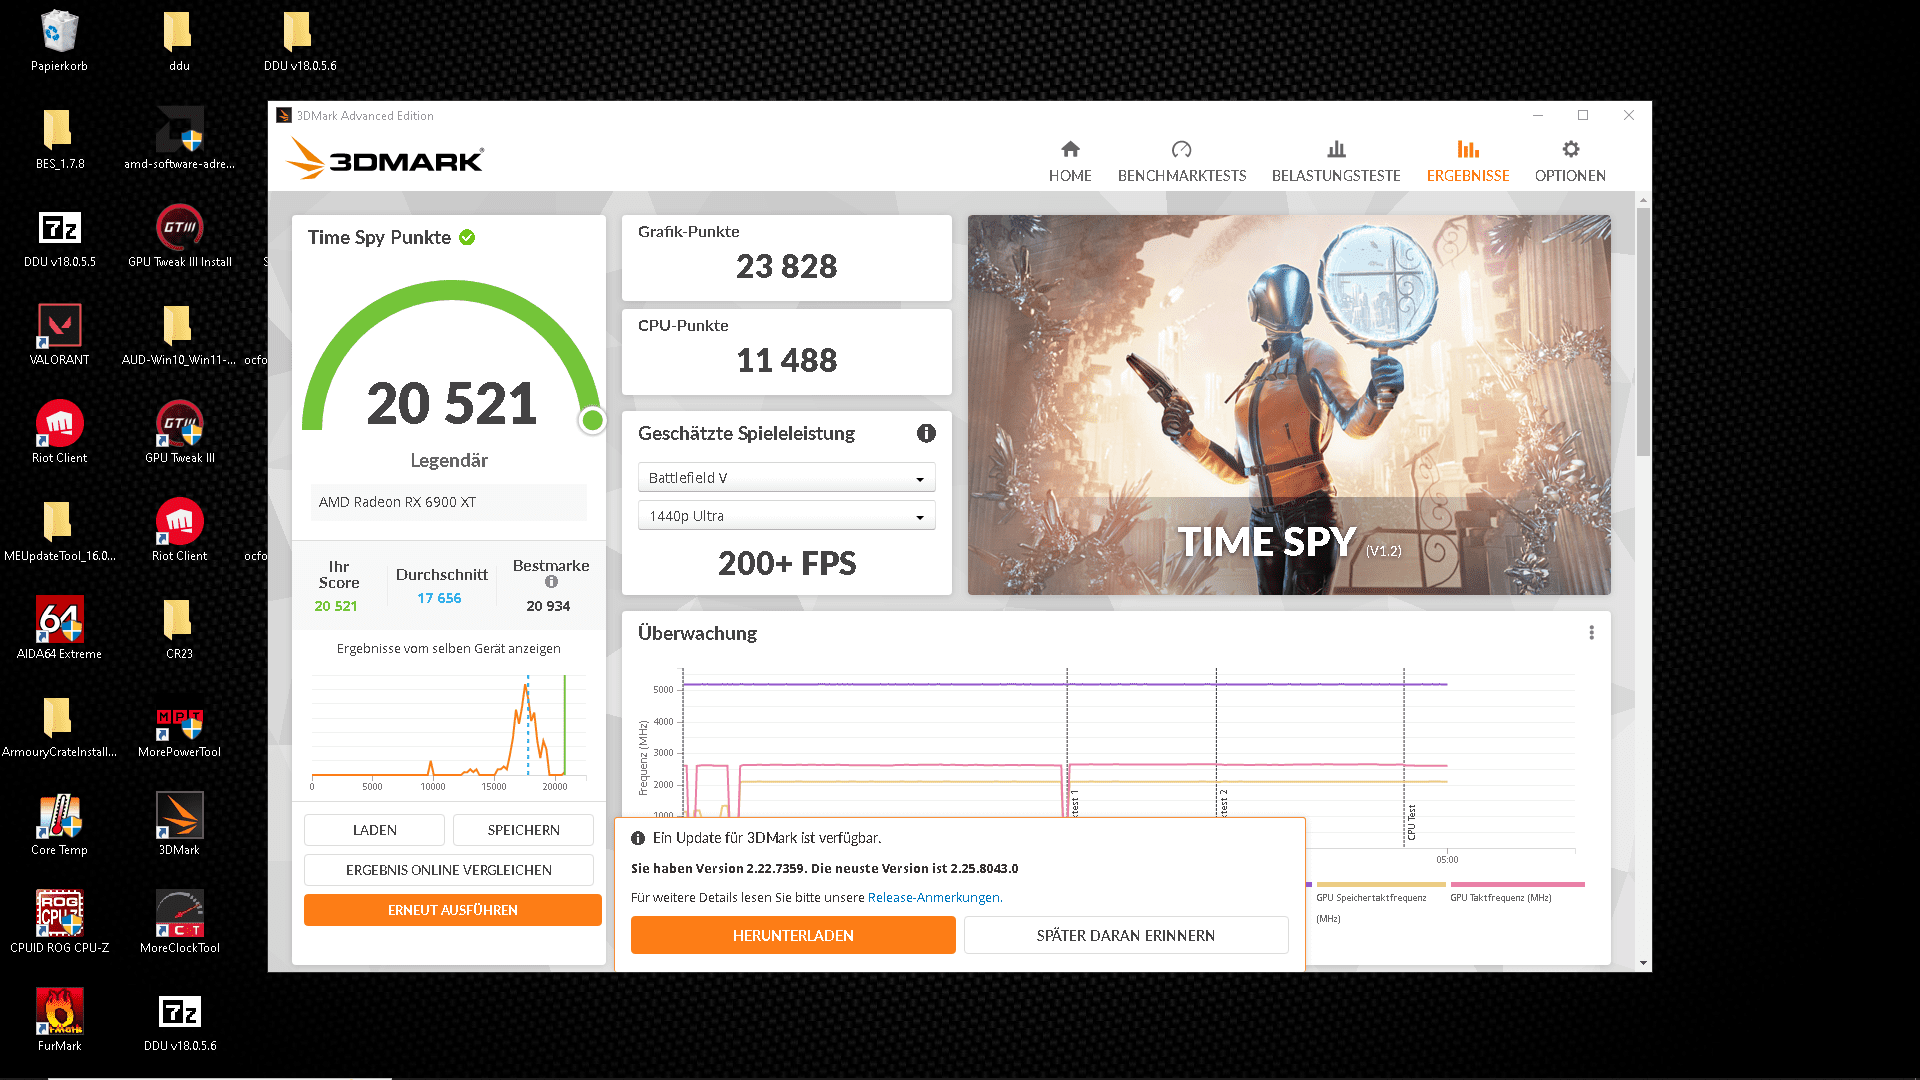Image resolution: width=1920 pixels, height=1080 pixels.
Task: Go to the HOME tab
Action: [x=1070, y=161]
